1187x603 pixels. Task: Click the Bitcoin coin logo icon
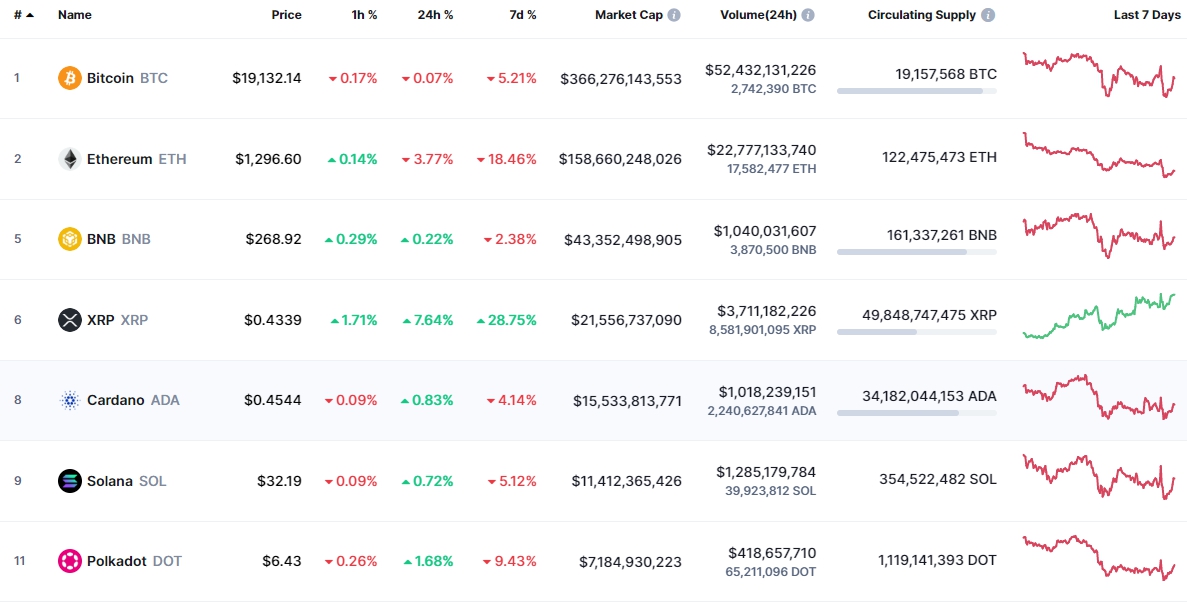(70, 78)
